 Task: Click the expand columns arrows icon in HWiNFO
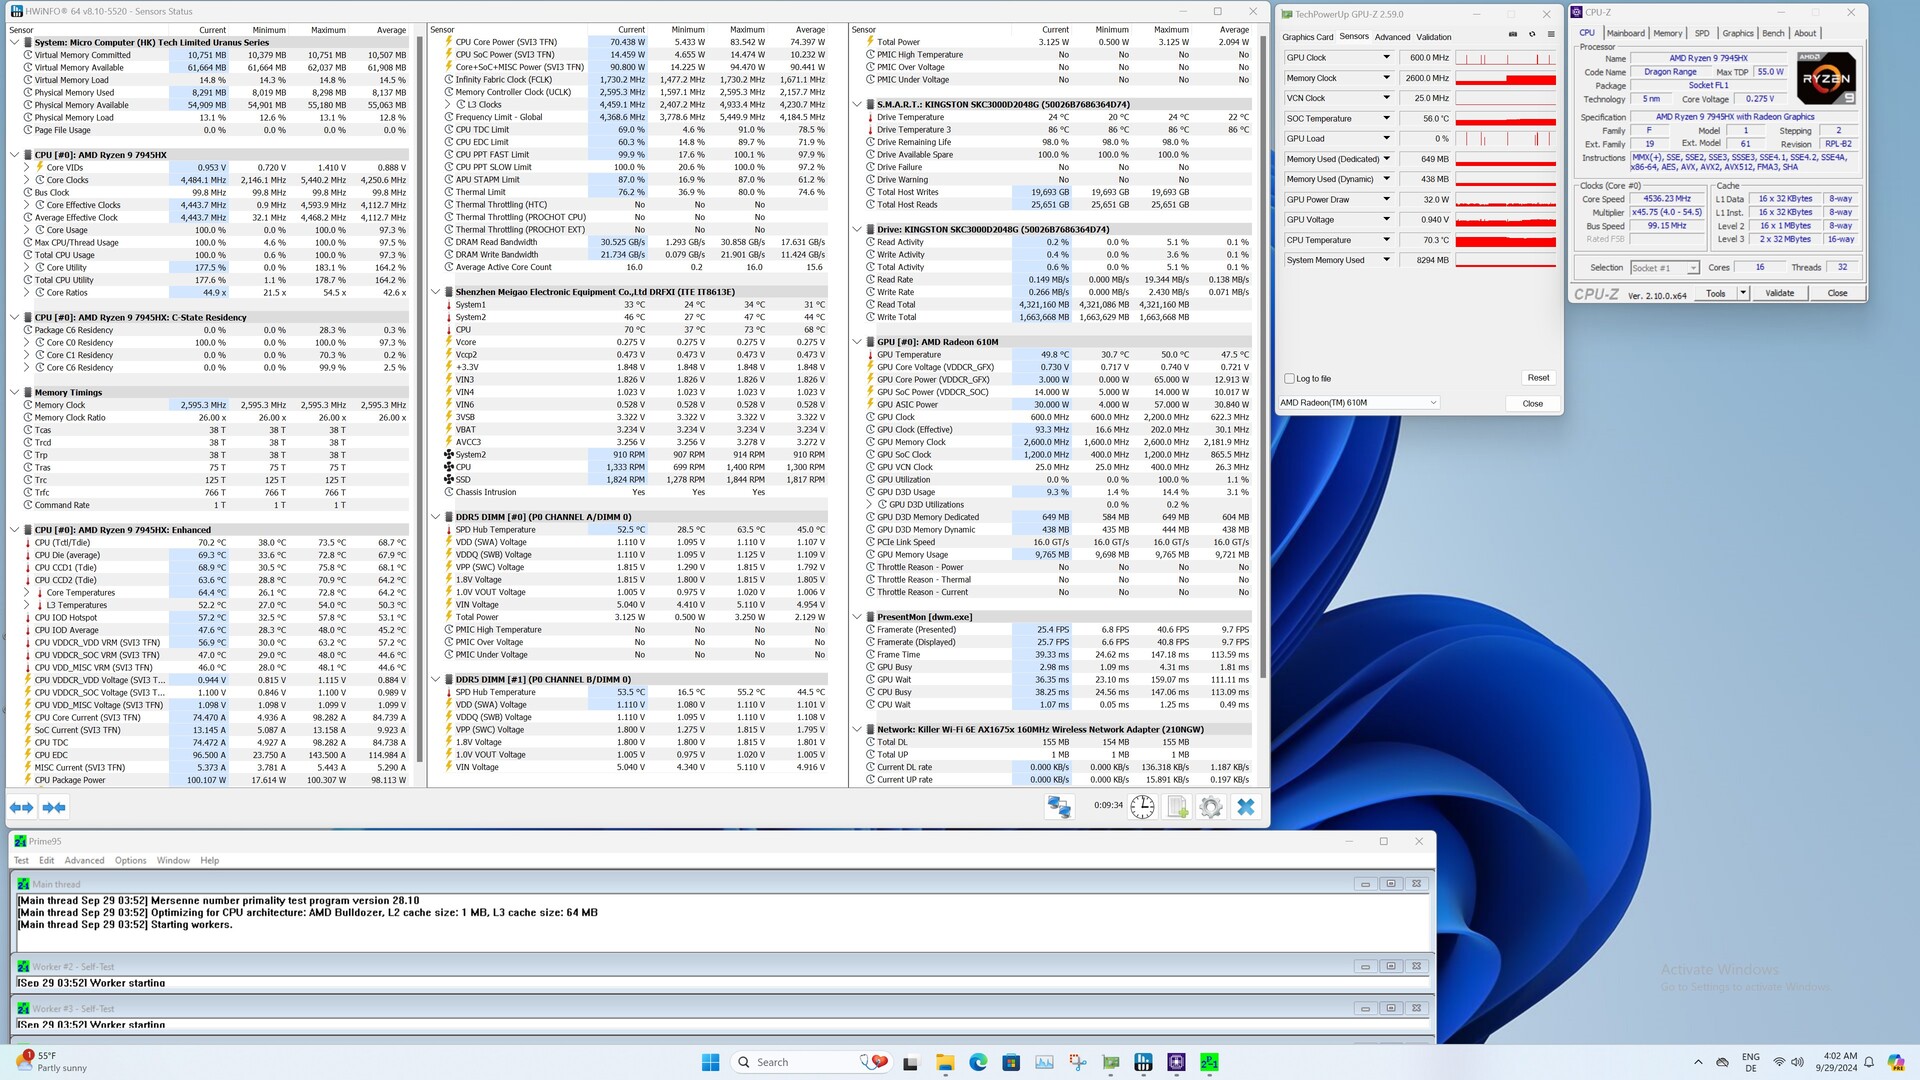point(21,807)
